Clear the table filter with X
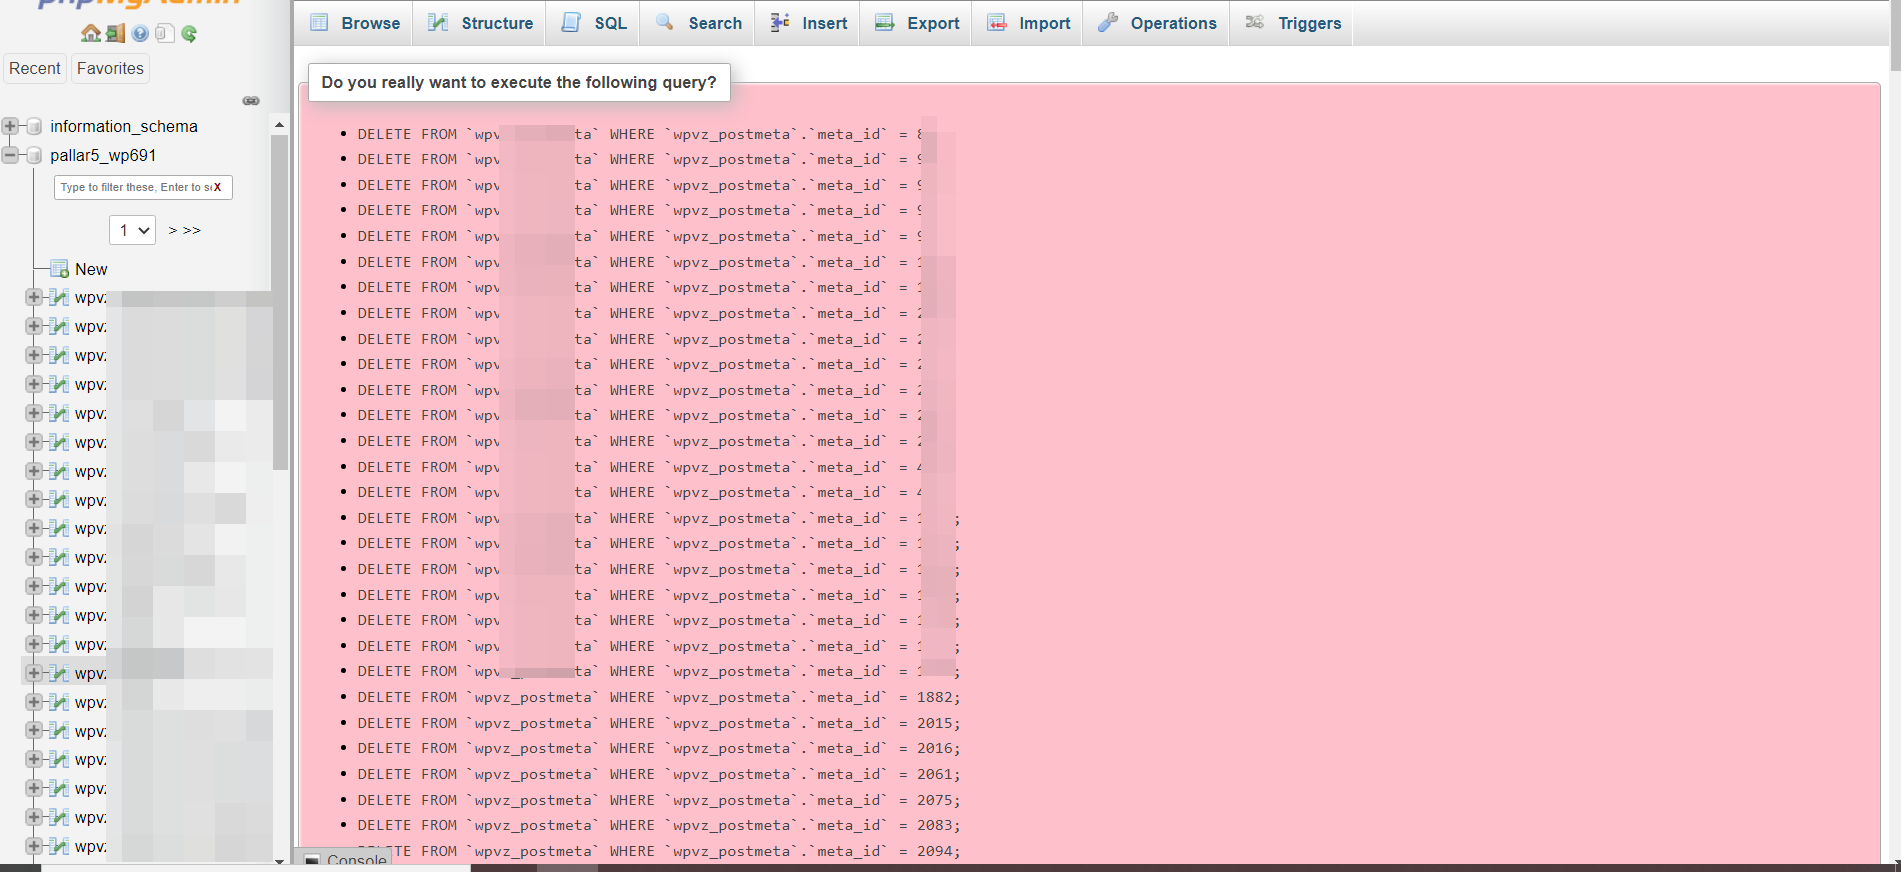Viewport: 1901px width, 872px height. [217, 188]
